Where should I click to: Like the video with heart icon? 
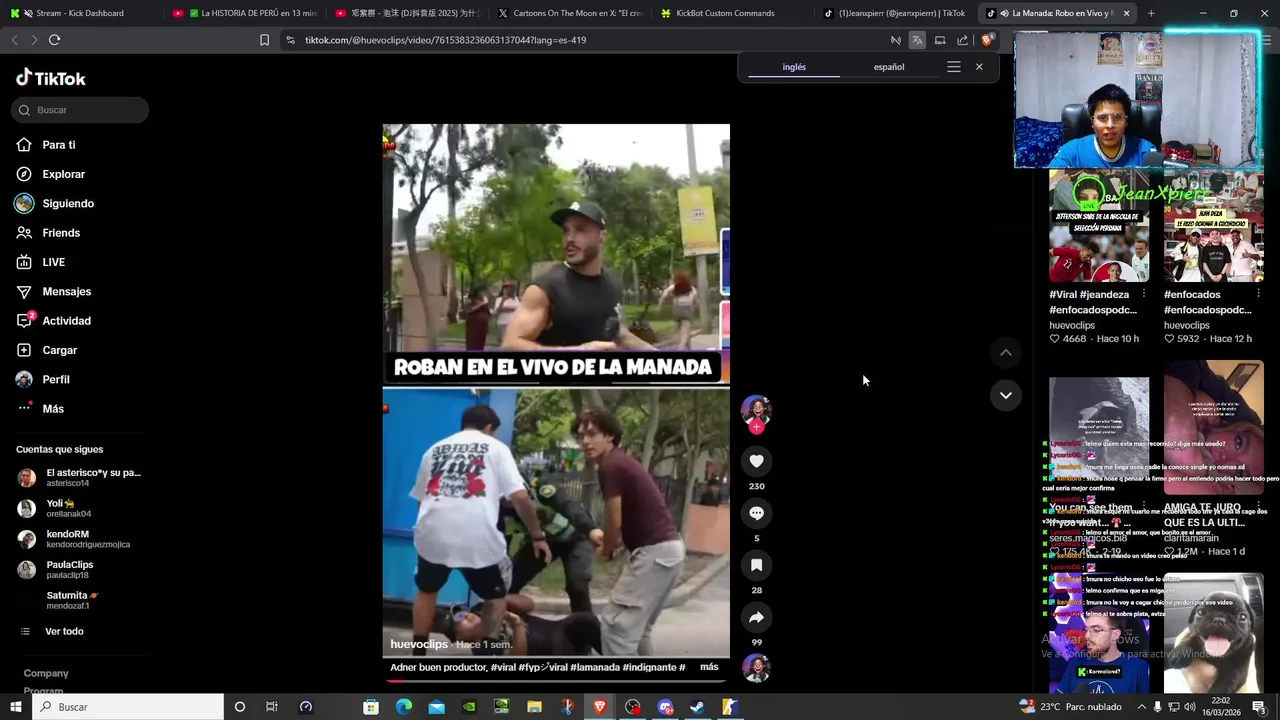tap(756, 461)
